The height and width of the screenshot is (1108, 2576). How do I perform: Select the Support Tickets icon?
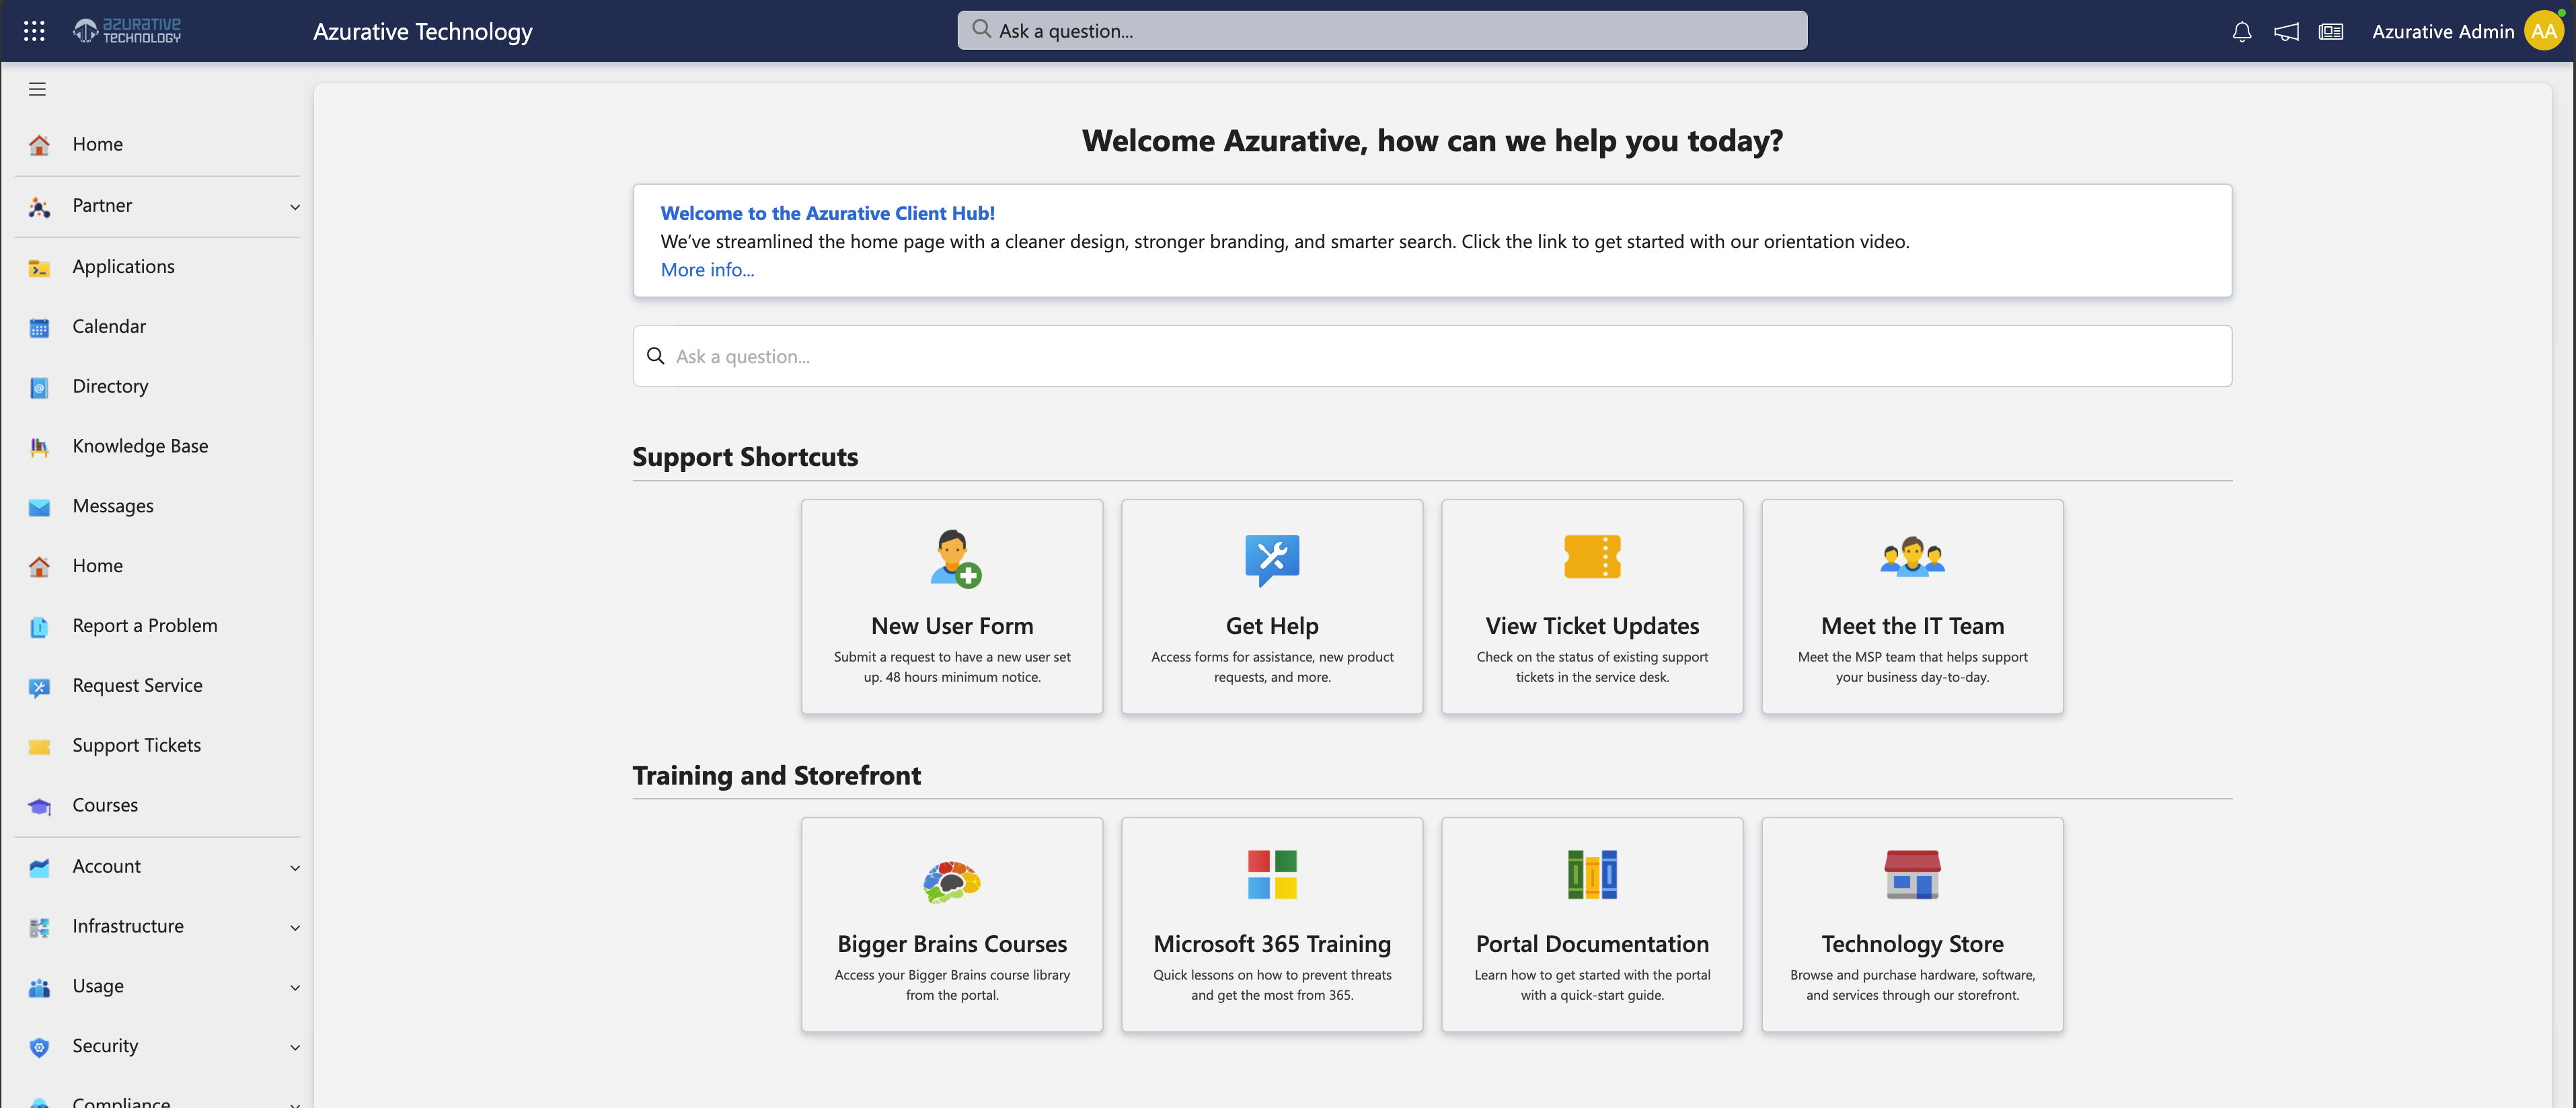pos(39,746)
